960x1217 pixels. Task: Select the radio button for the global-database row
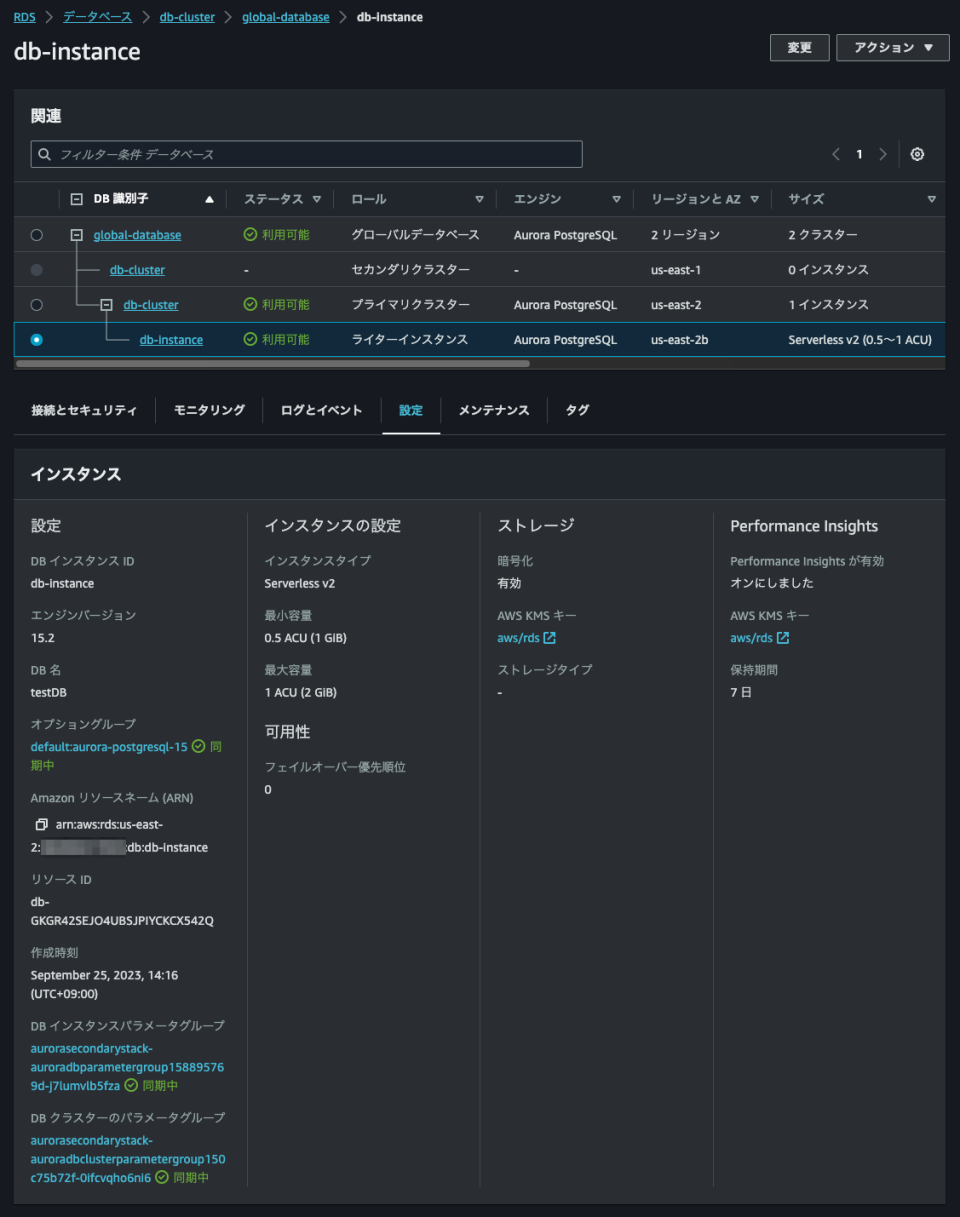(36, 234)
